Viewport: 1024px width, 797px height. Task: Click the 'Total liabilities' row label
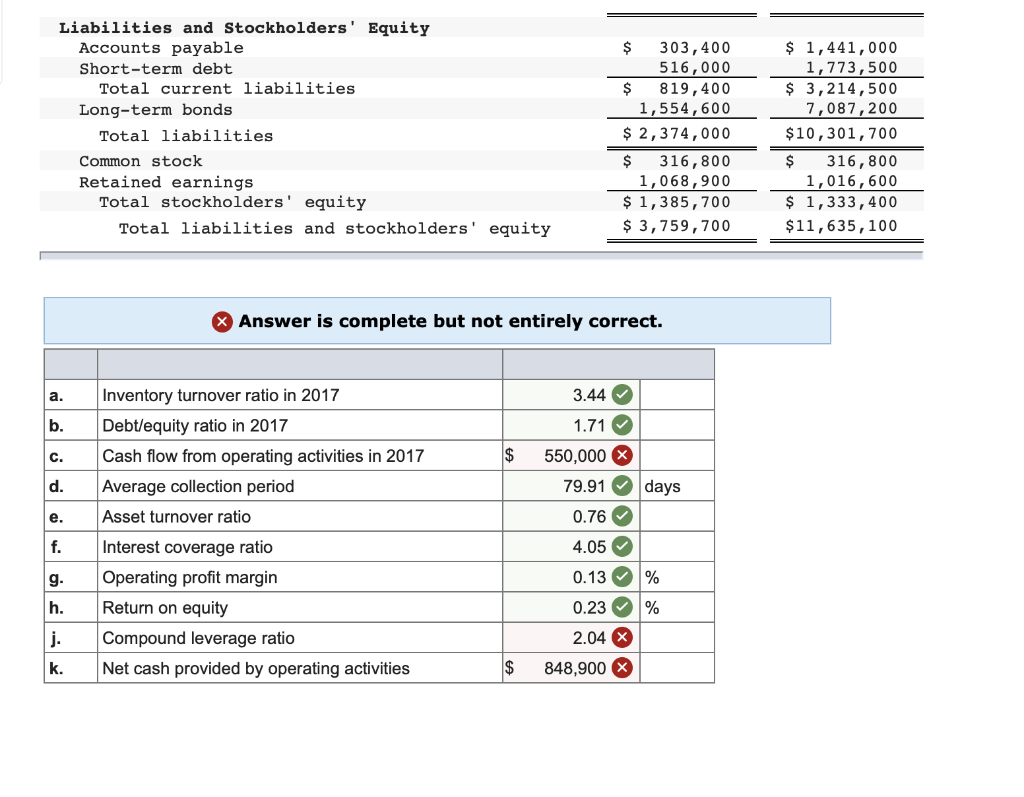(186, 136)
